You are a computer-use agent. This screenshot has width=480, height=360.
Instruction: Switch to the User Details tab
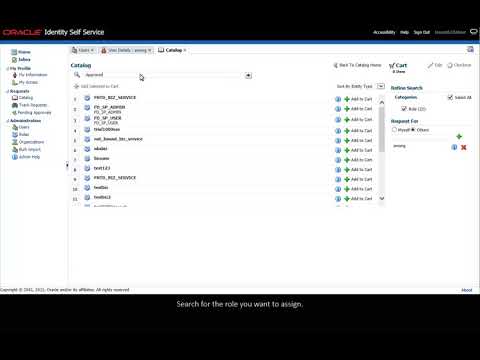126,50
